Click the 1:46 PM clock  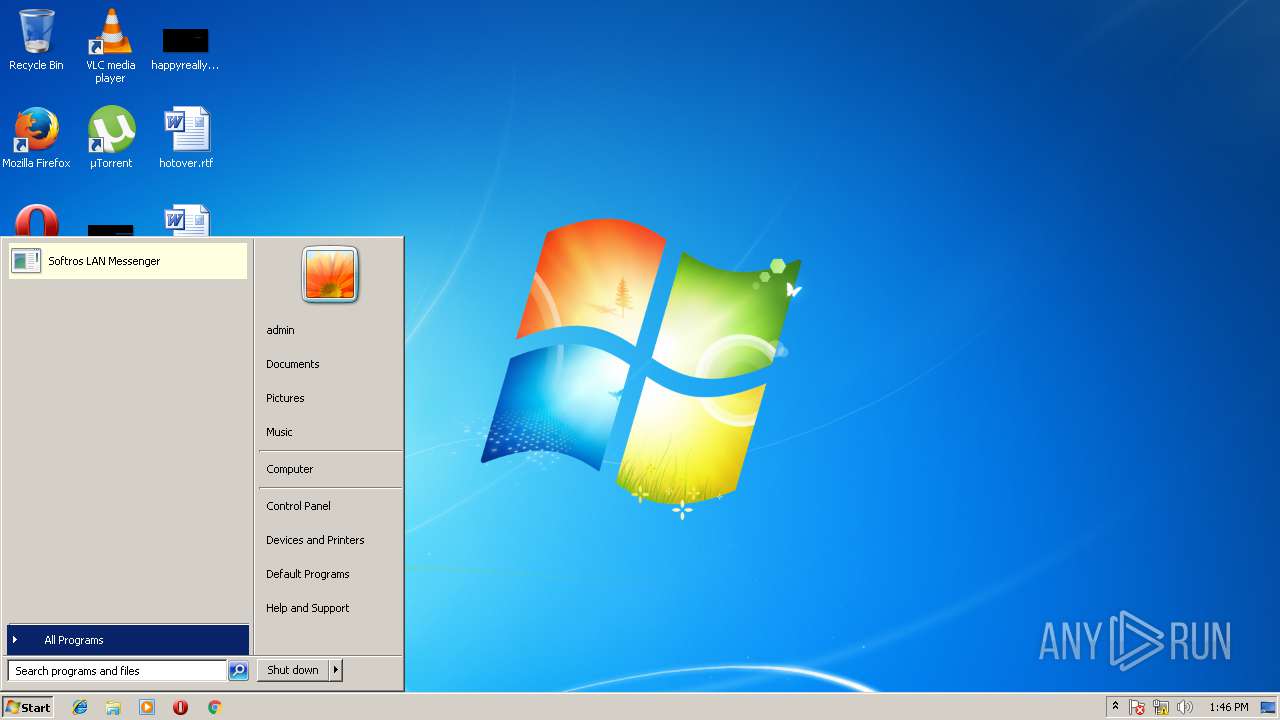tap(1228, 707)
